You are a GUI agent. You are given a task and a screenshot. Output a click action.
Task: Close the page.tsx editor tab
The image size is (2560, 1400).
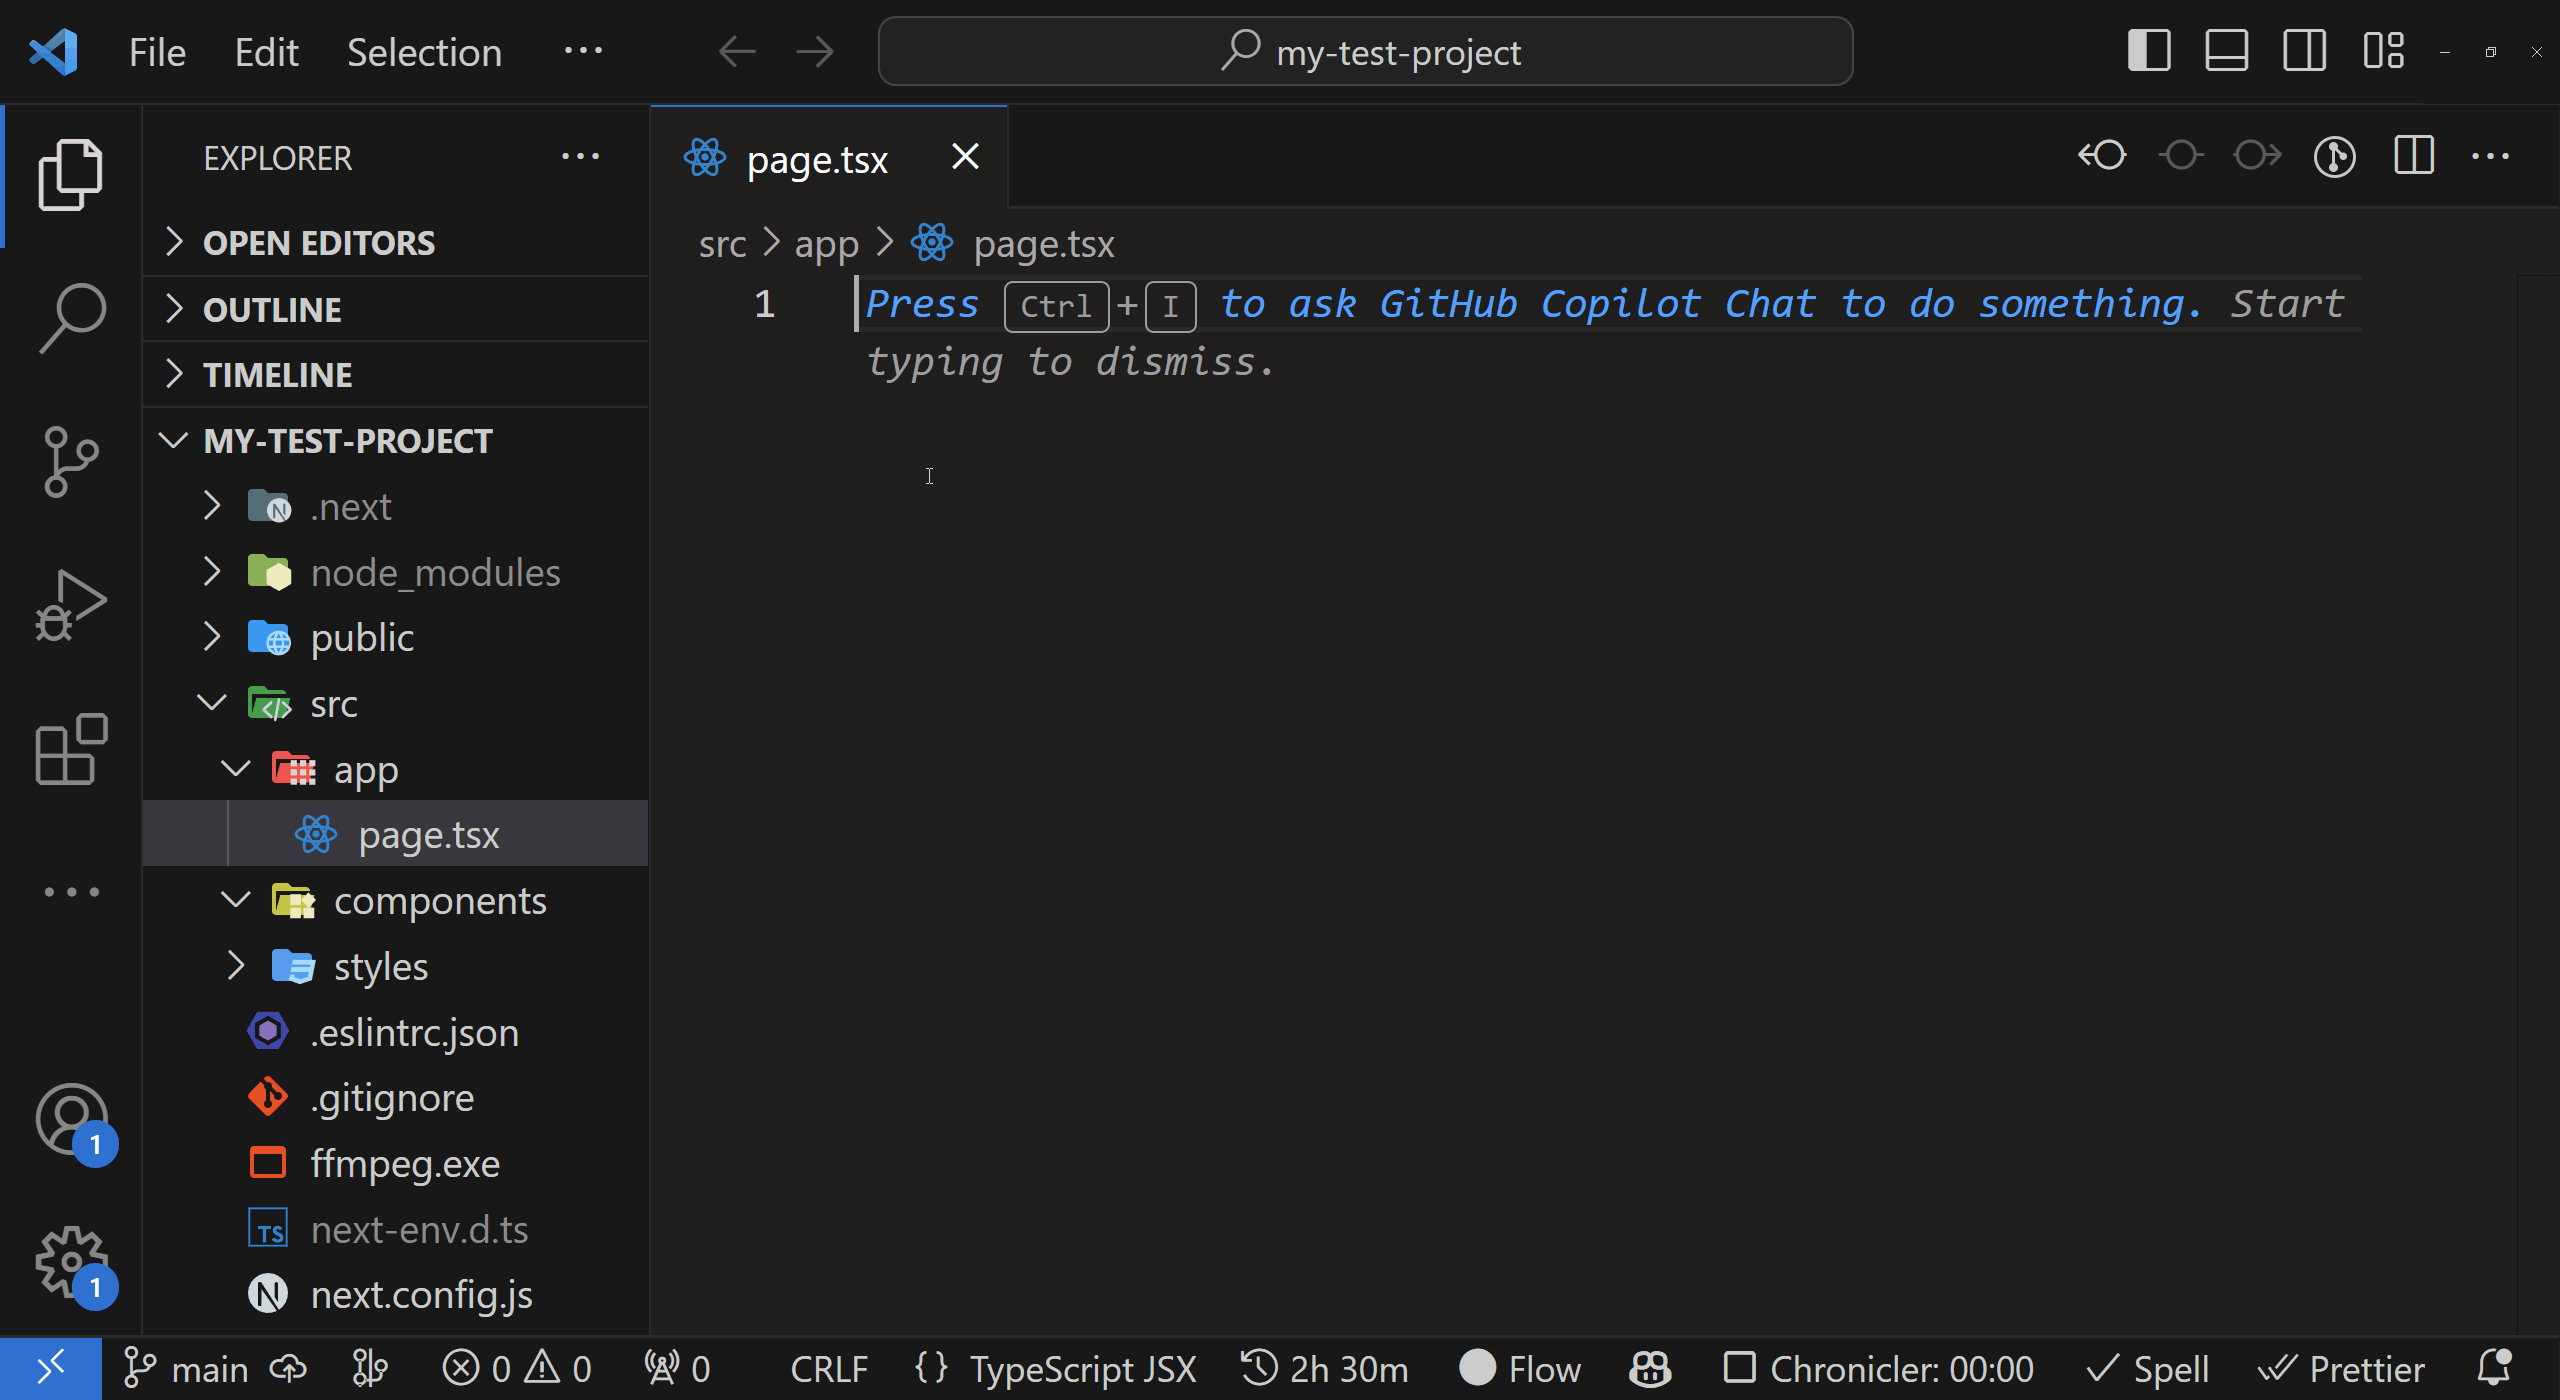point(965,157)
